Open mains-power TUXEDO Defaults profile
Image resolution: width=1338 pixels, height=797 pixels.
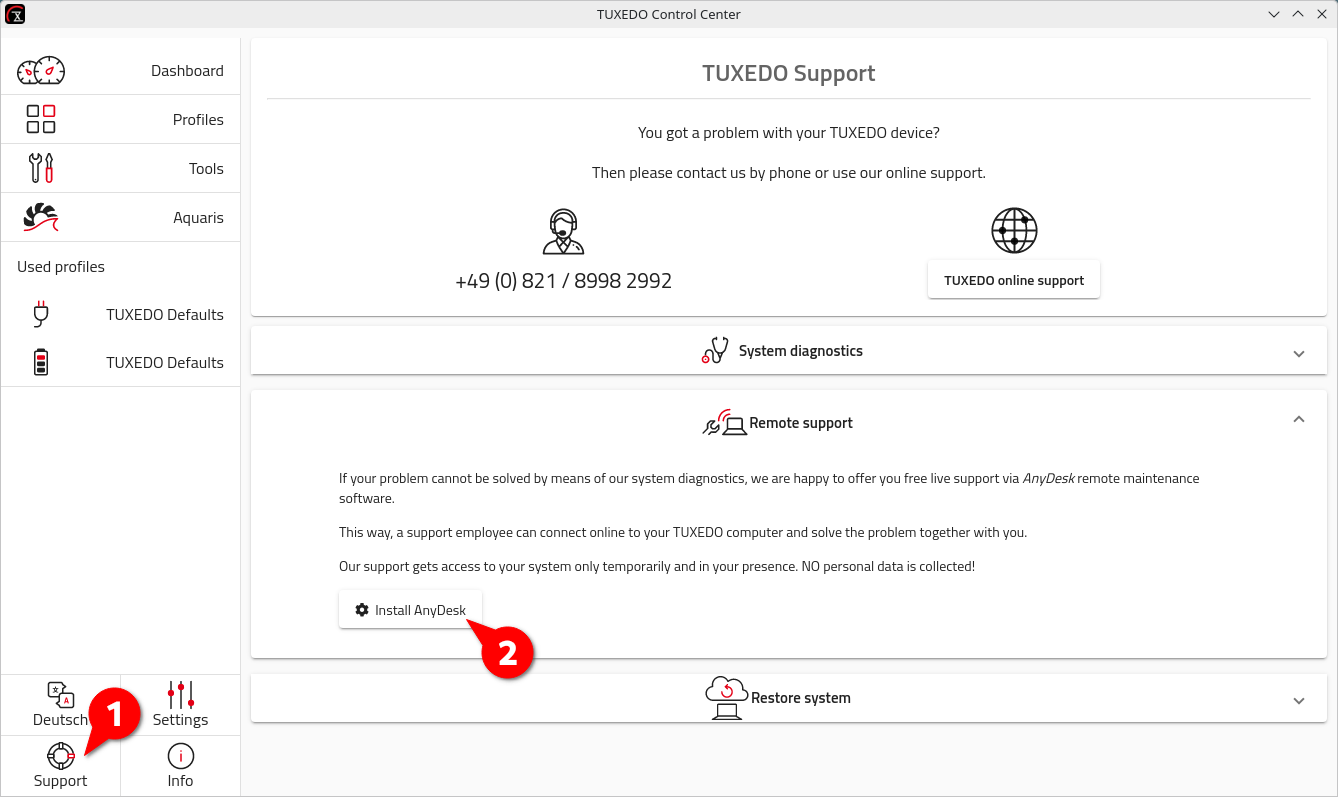click(120, 314)
